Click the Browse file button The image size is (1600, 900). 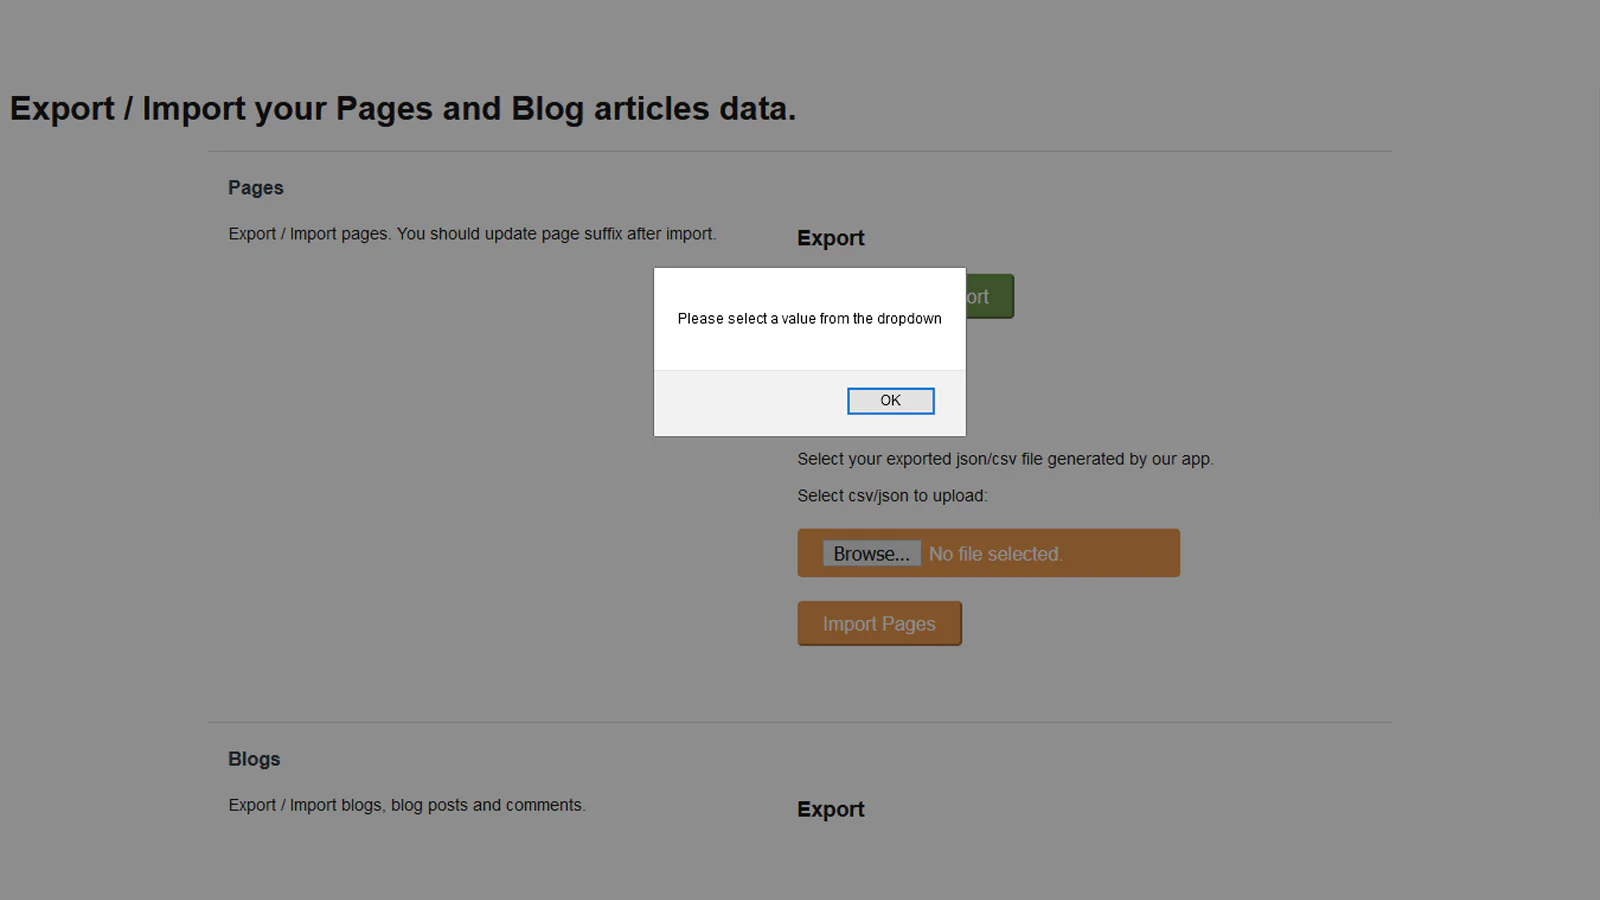(x=871, y=554)
